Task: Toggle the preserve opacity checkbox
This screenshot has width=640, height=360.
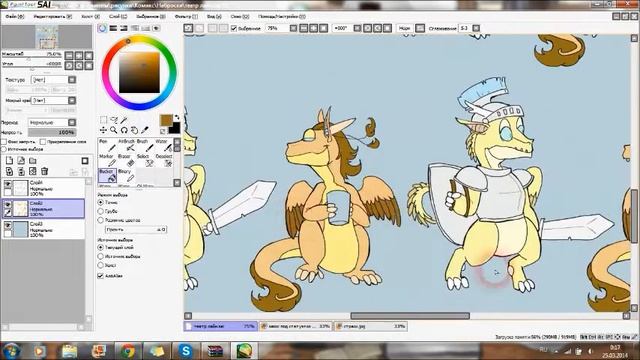Action: (4, 142)
